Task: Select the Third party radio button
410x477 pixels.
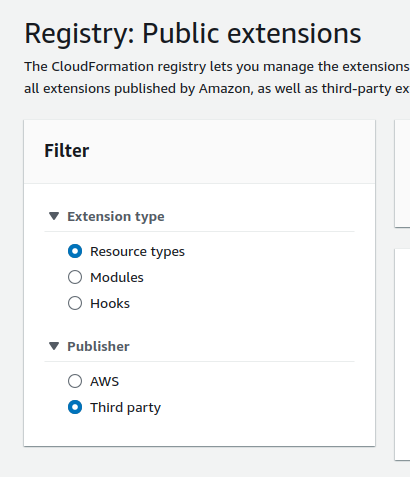Action: point(75,407)
